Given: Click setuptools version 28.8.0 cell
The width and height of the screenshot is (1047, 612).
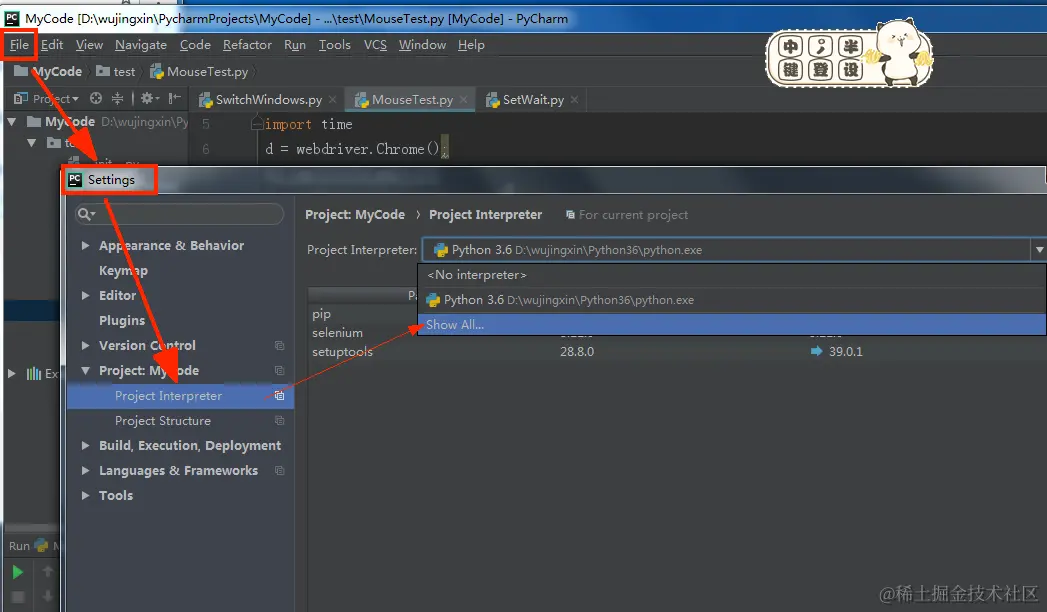Looking at the screenshot, I should pyautogui.click(x=577, y=352).
